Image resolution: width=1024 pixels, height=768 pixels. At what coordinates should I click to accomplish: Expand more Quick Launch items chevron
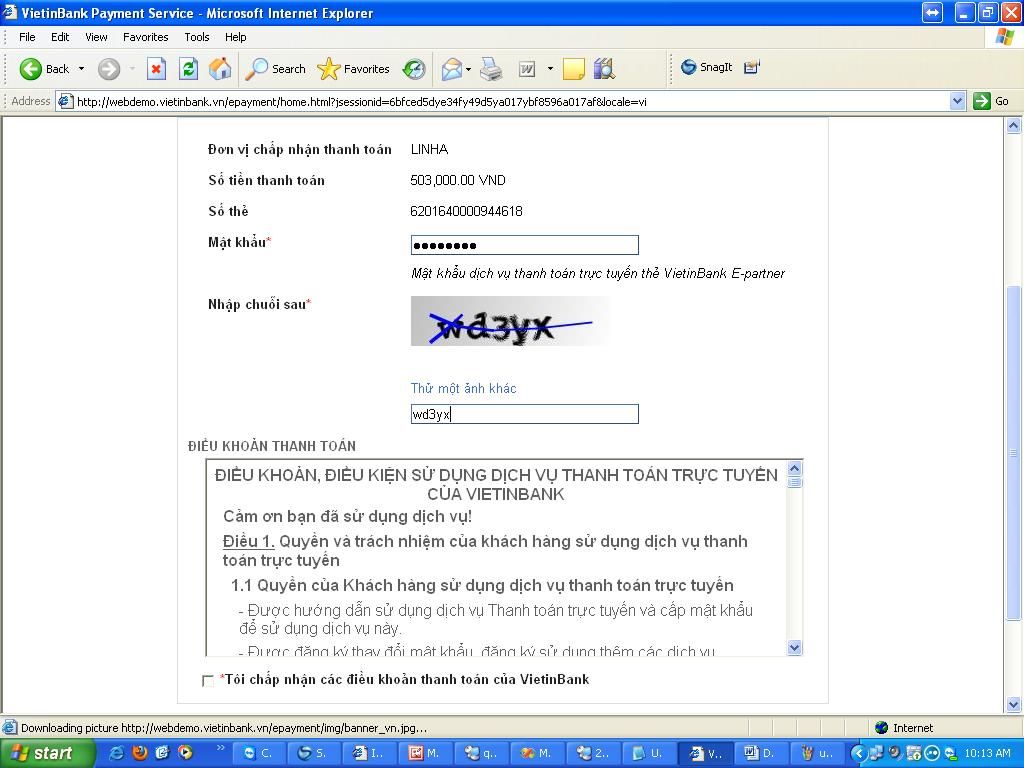coord(221,749)
